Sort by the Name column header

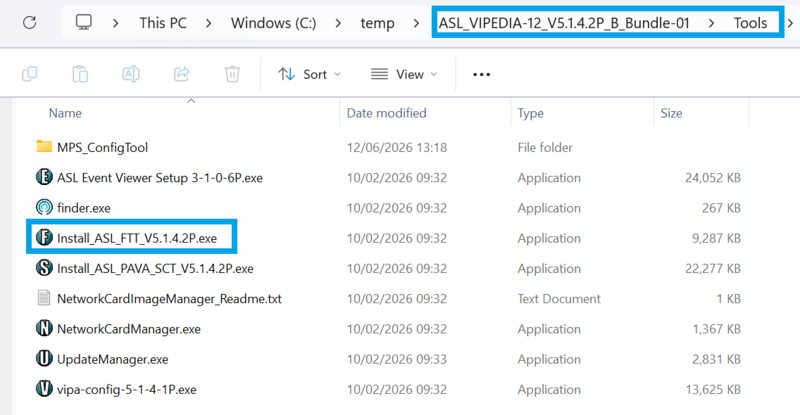click(65, 113)
